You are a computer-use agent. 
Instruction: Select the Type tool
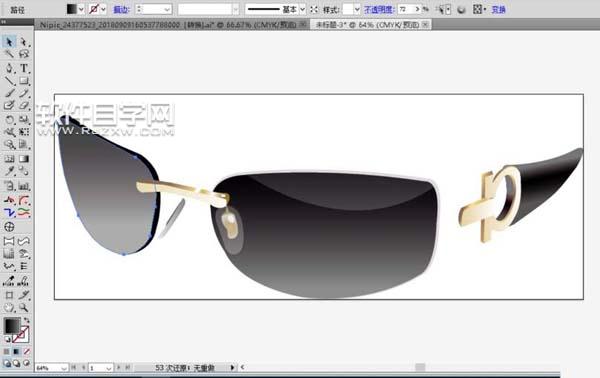click(24, 68)
